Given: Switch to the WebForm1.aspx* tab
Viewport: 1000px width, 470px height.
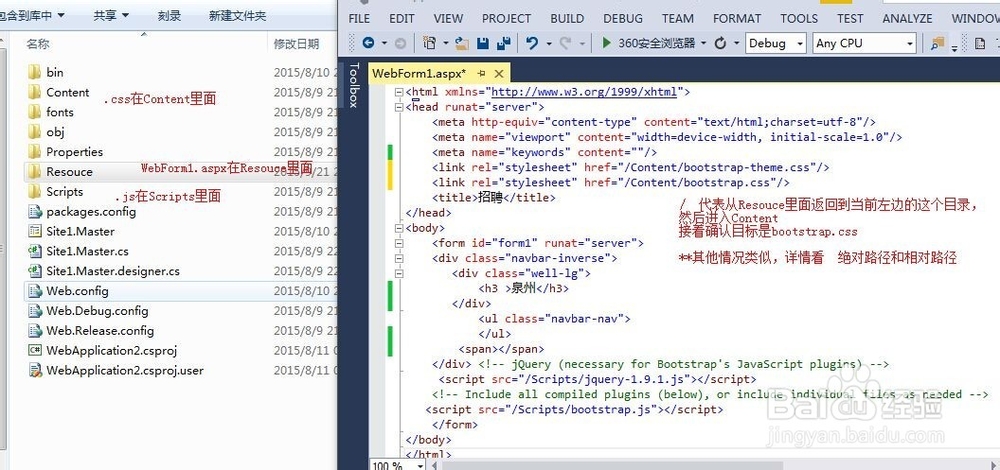Looking at the screenshot, I should coord(419,73).
